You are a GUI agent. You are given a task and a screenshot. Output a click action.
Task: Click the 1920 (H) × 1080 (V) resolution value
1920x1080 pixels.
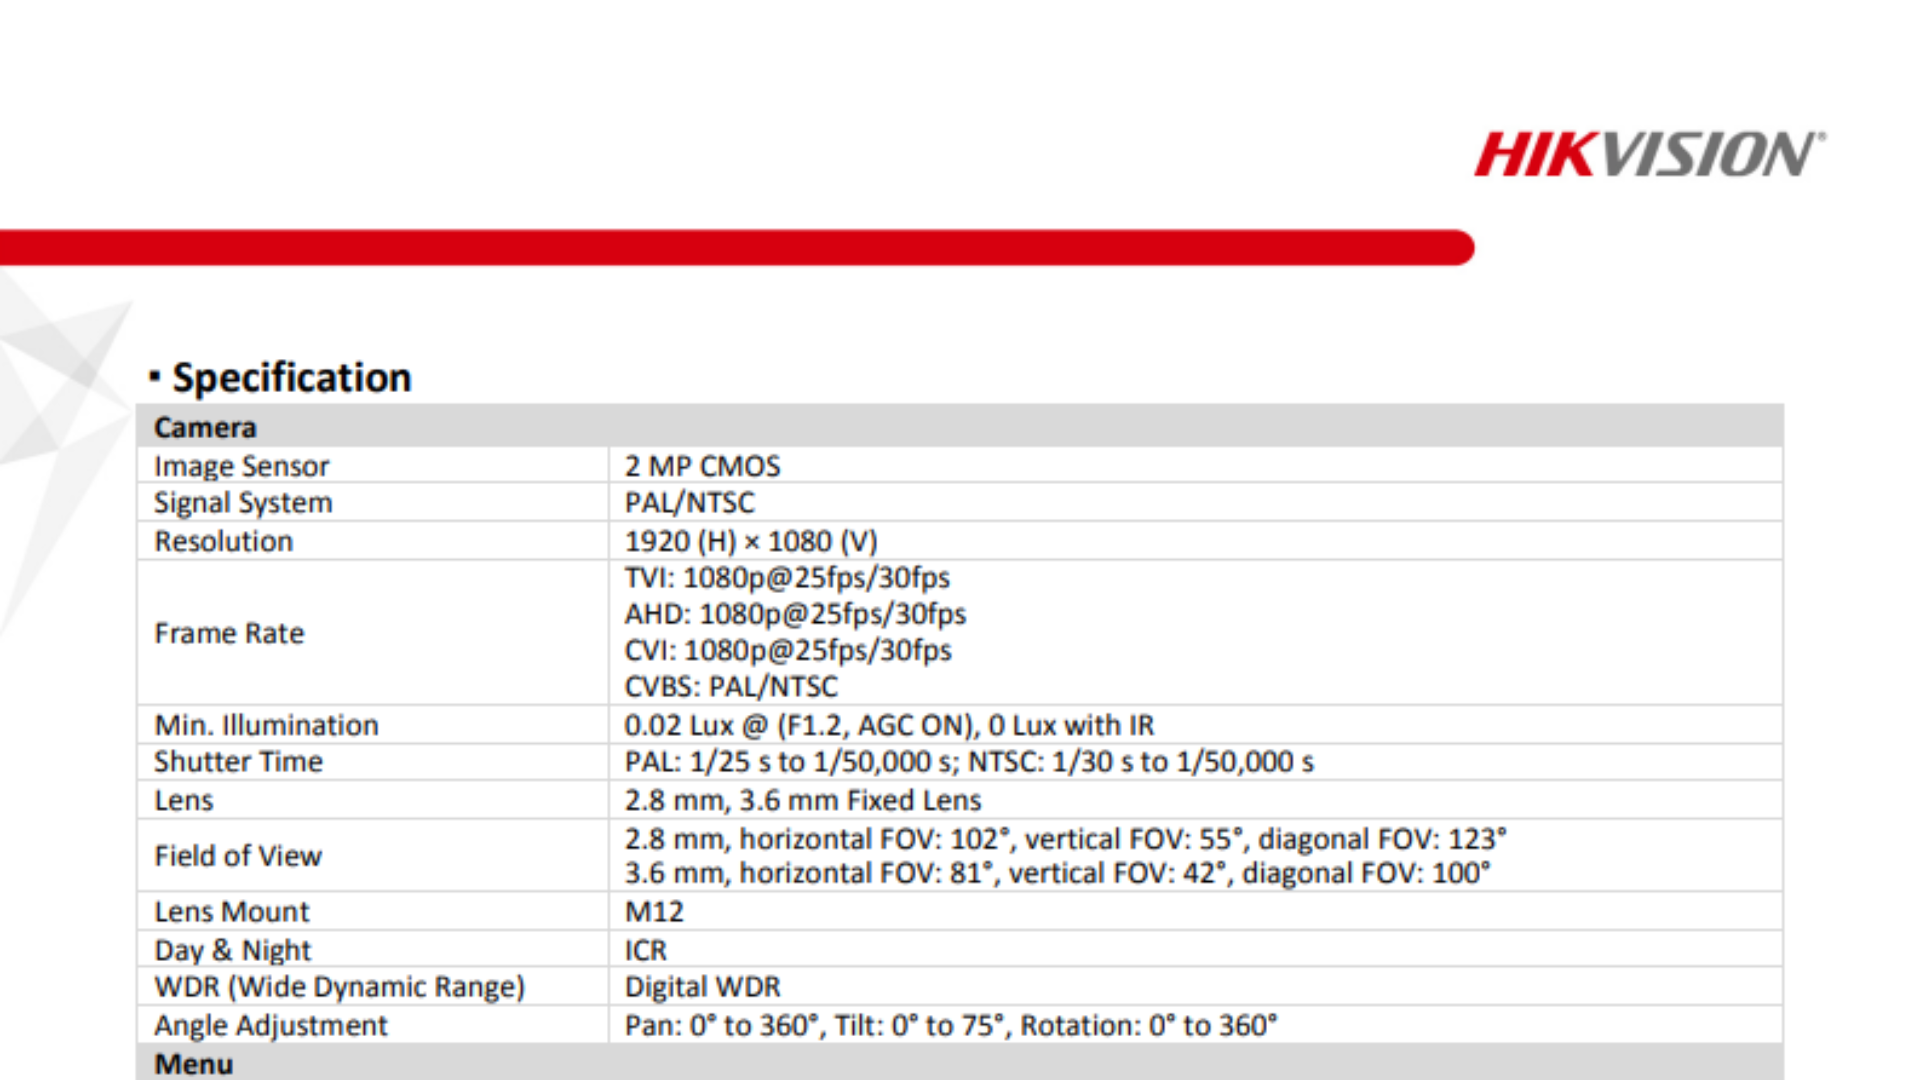(x=751, y=540)
